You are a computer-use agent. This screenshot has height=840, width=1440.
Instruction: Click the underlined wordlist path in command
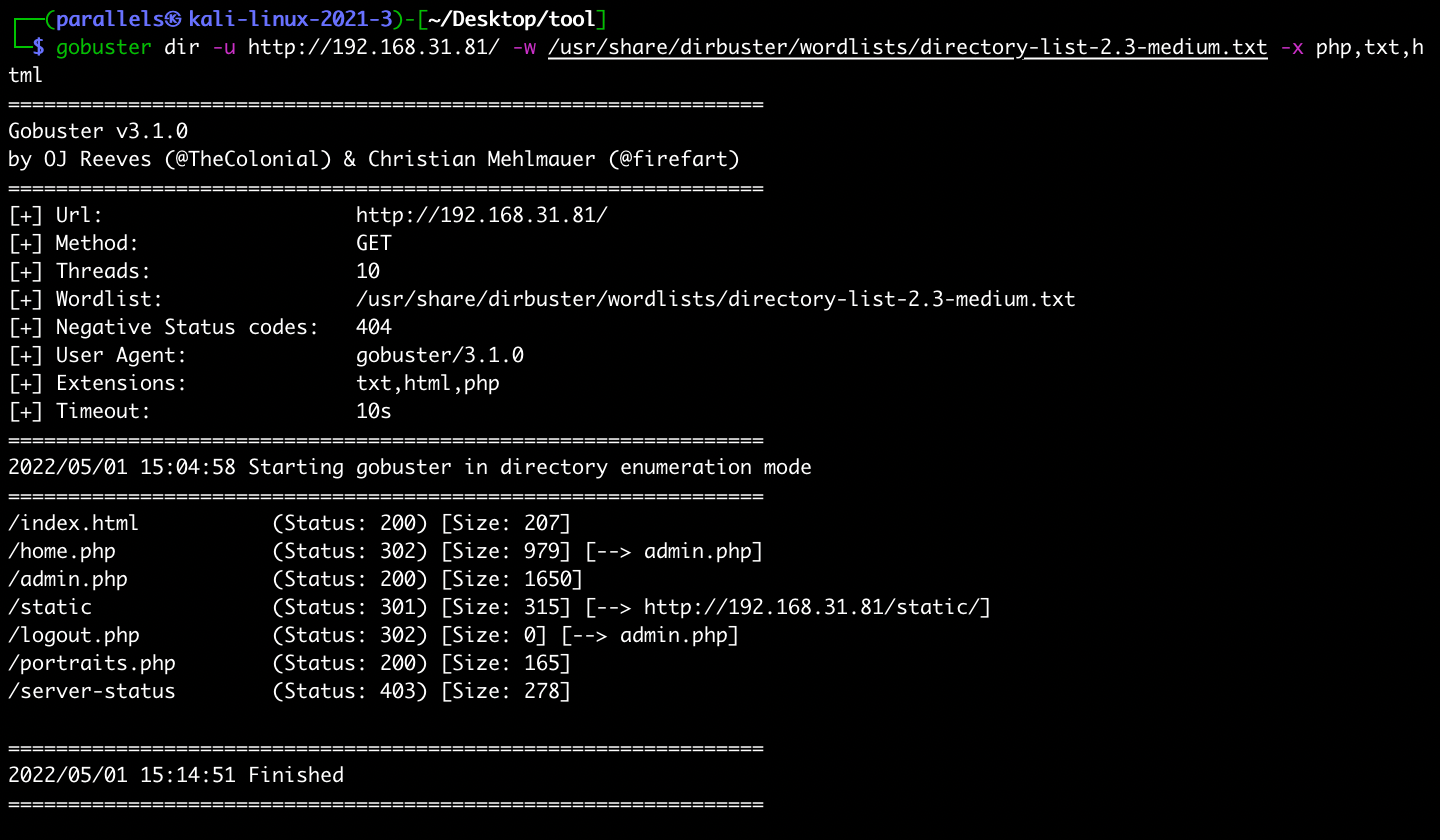coord(907,47)
